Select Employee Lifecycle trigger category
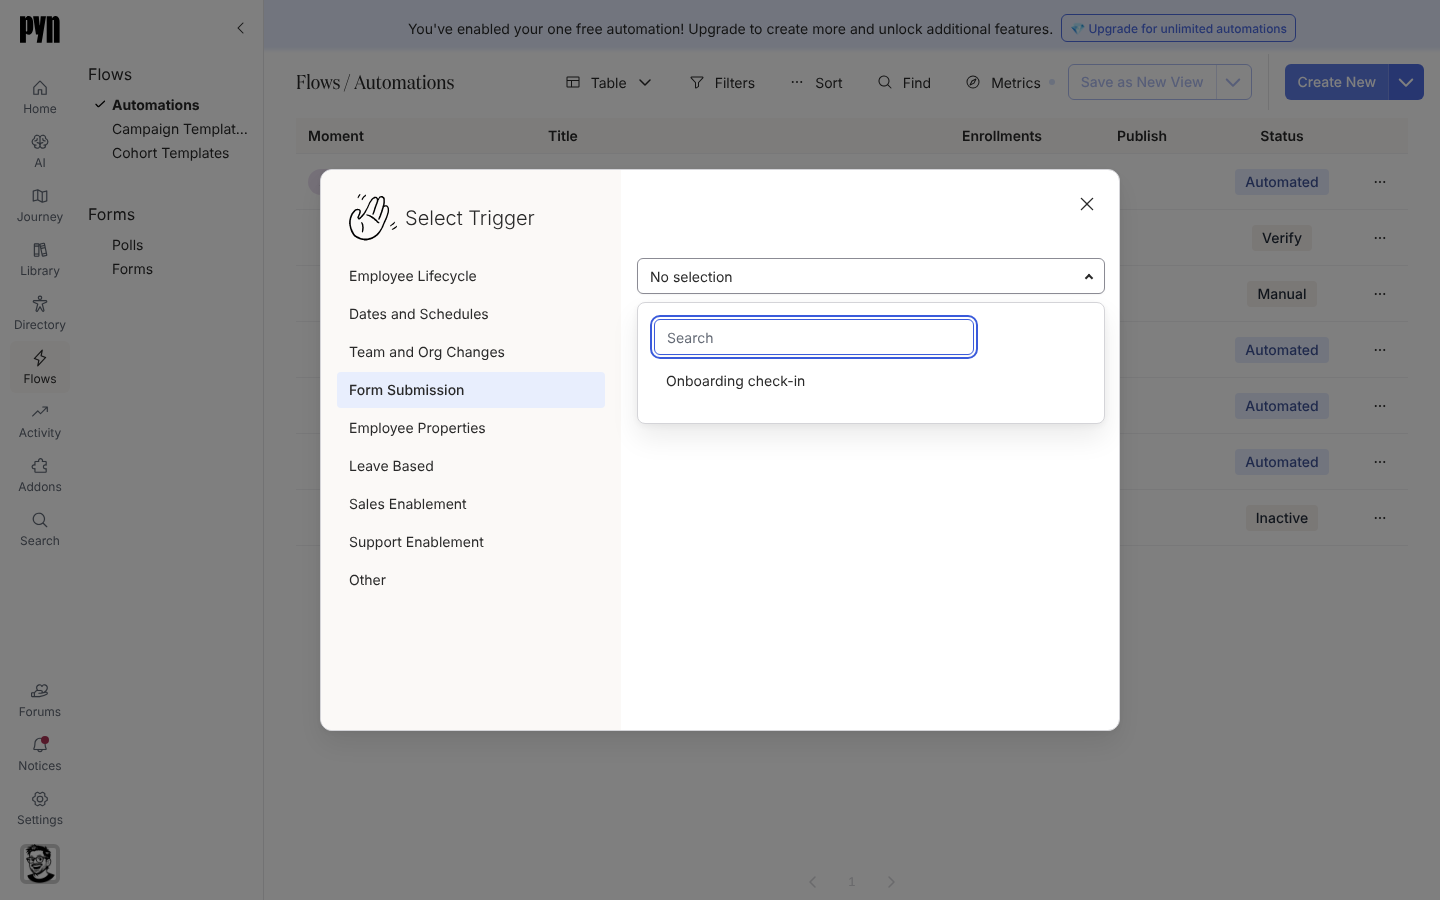This screenshot has height=900, width=1440. pyautogui.click(x=471, y=276)
